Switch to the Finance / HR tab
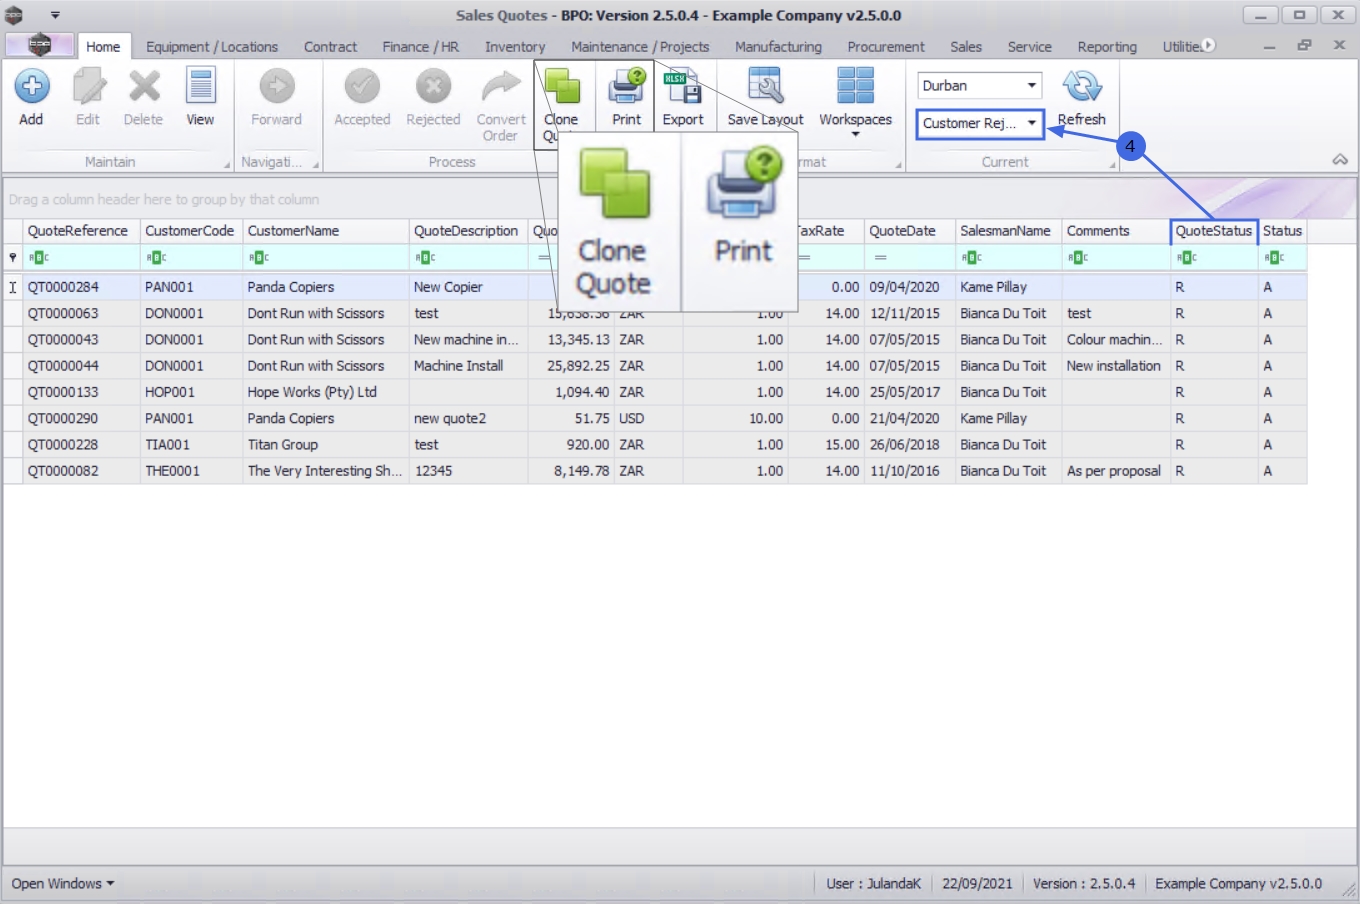The image size is (1360, 904). [421, 47]
